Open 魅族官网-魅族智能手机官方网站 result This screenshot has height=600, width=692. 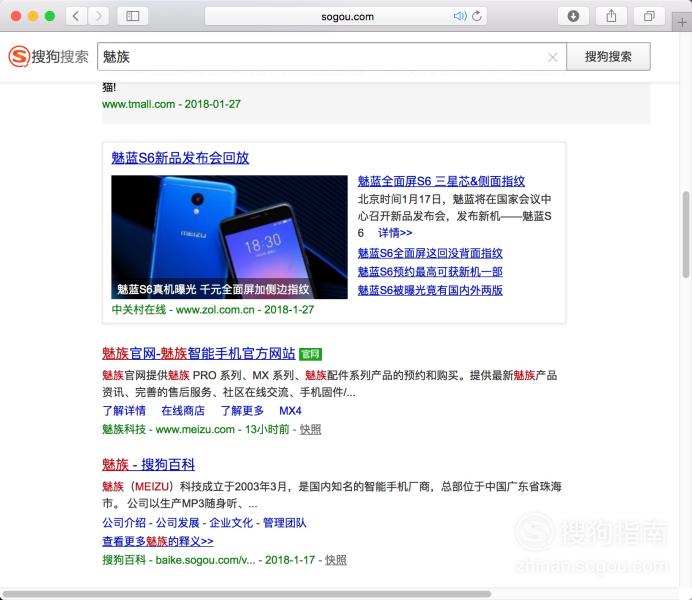199,353
